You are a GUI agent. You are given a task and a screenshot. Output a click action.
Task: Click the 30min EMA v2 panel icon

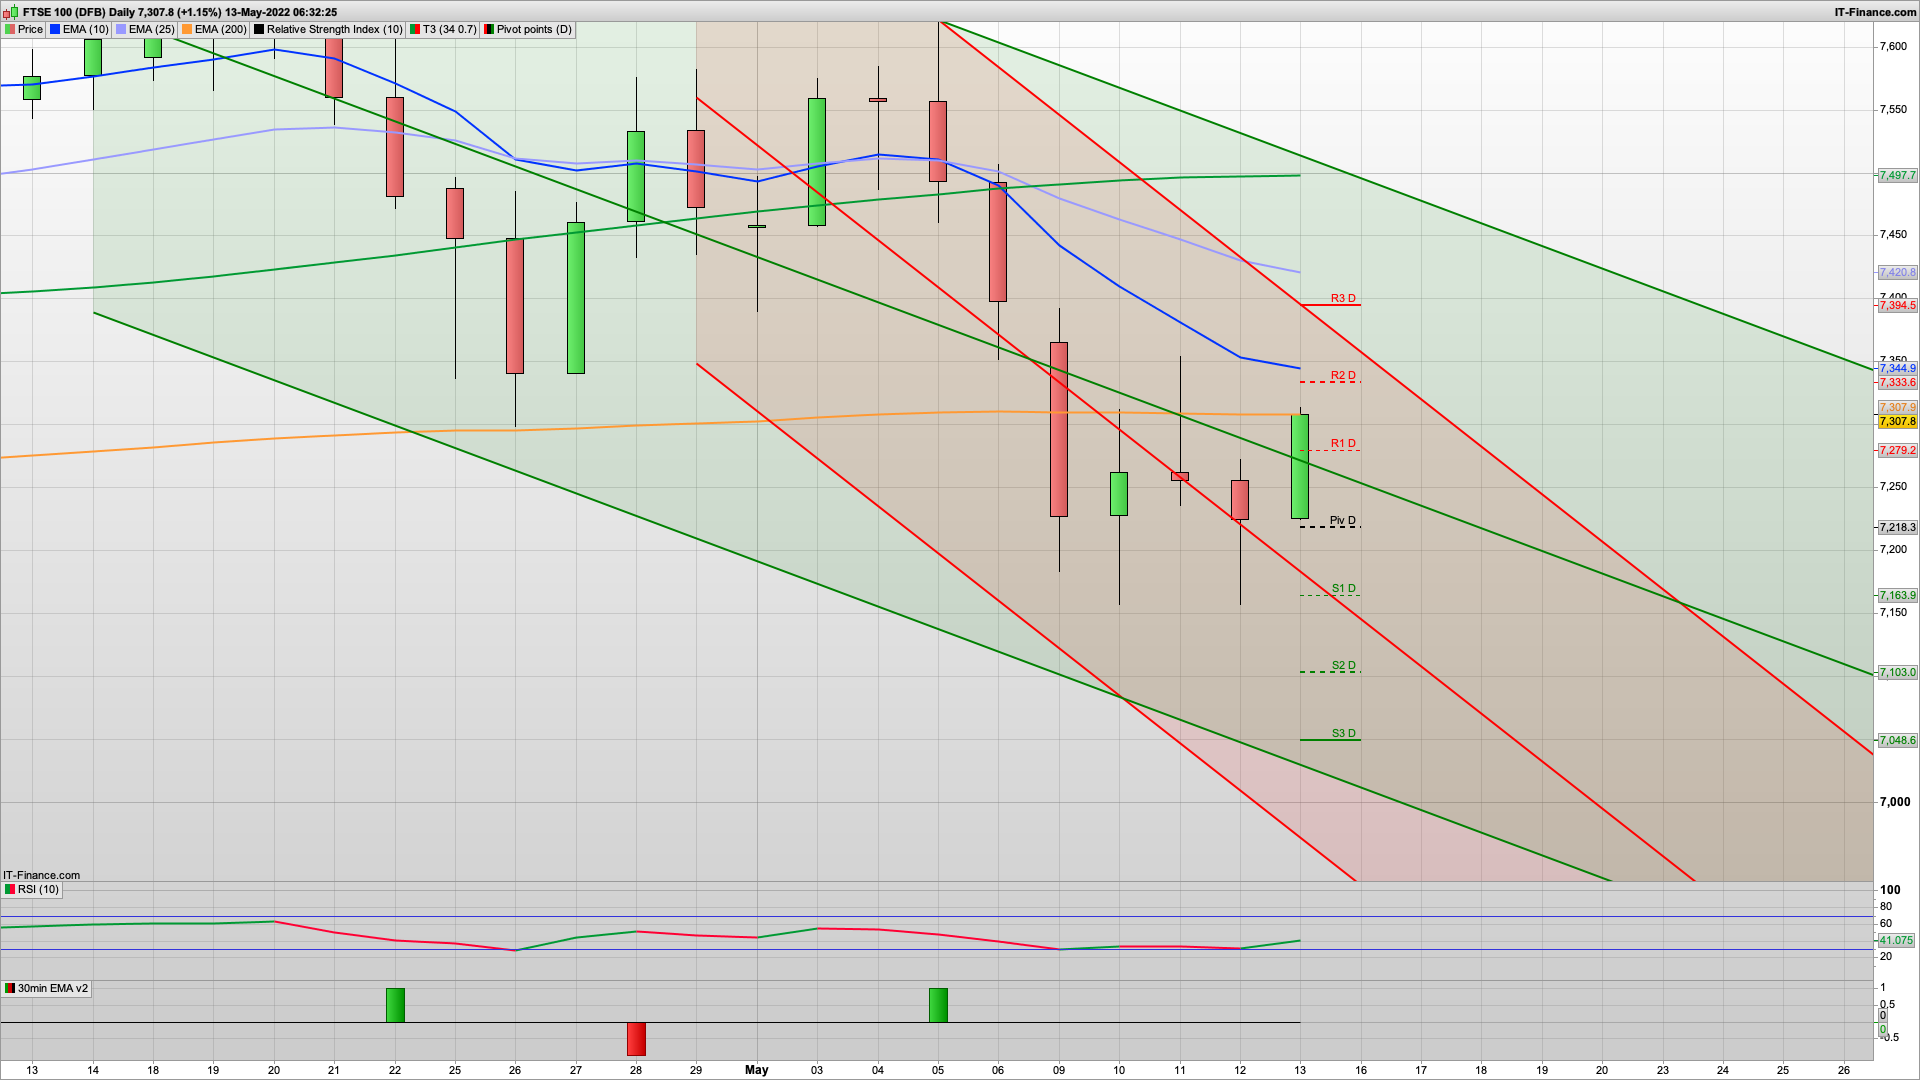coord(10,989)
